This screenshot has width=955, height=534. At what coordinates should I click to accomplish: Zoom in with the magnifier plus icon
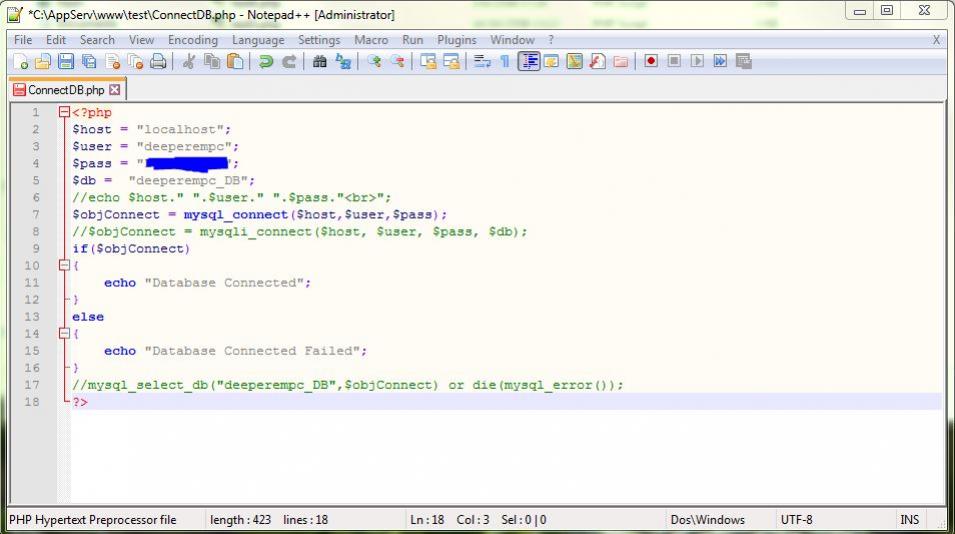(x=374, y=61)
